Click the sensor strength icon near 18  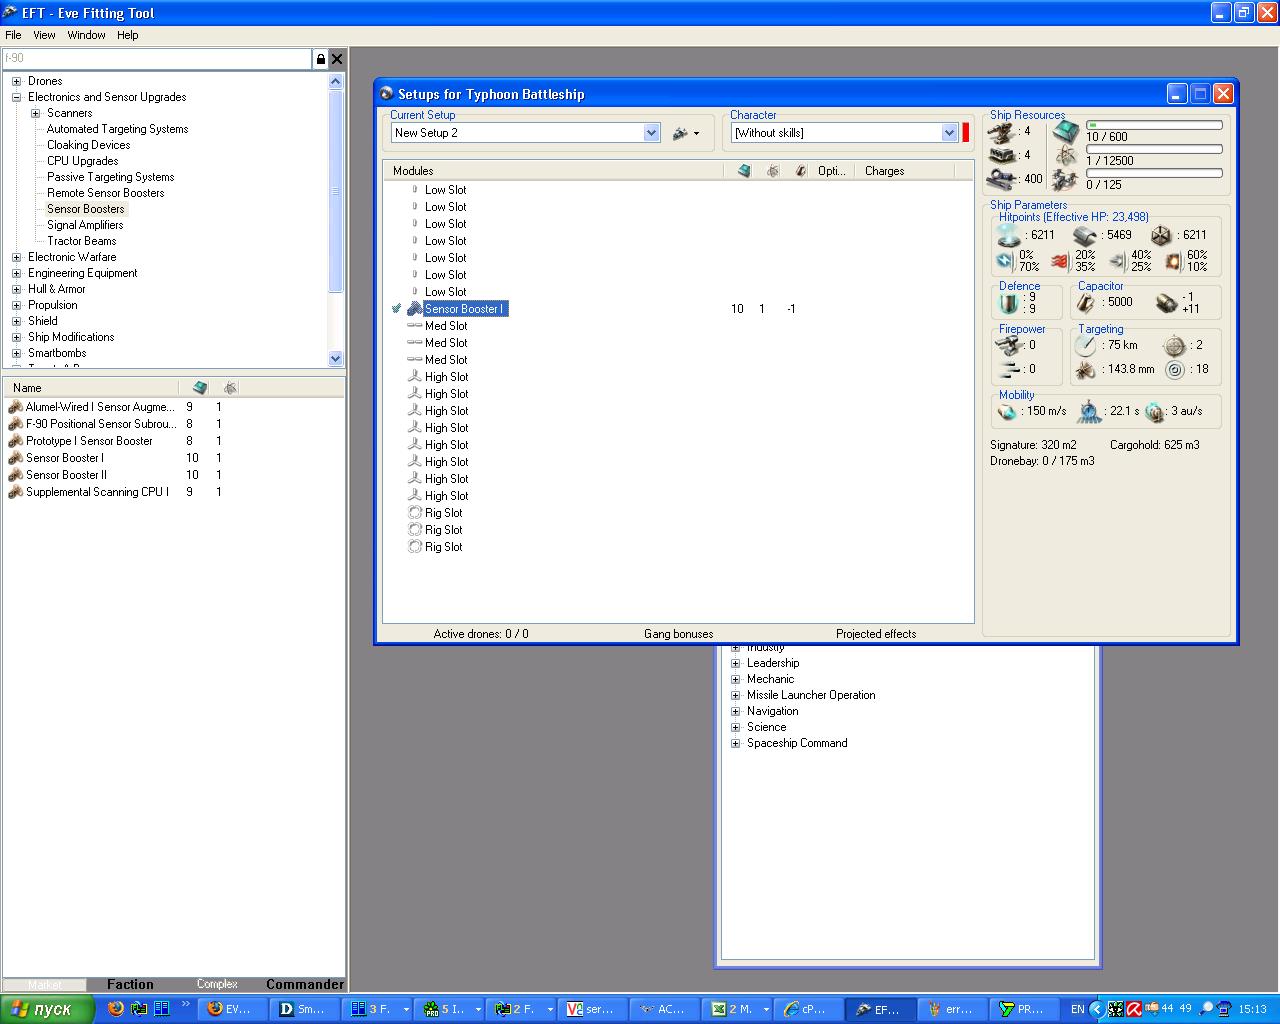1175,370
